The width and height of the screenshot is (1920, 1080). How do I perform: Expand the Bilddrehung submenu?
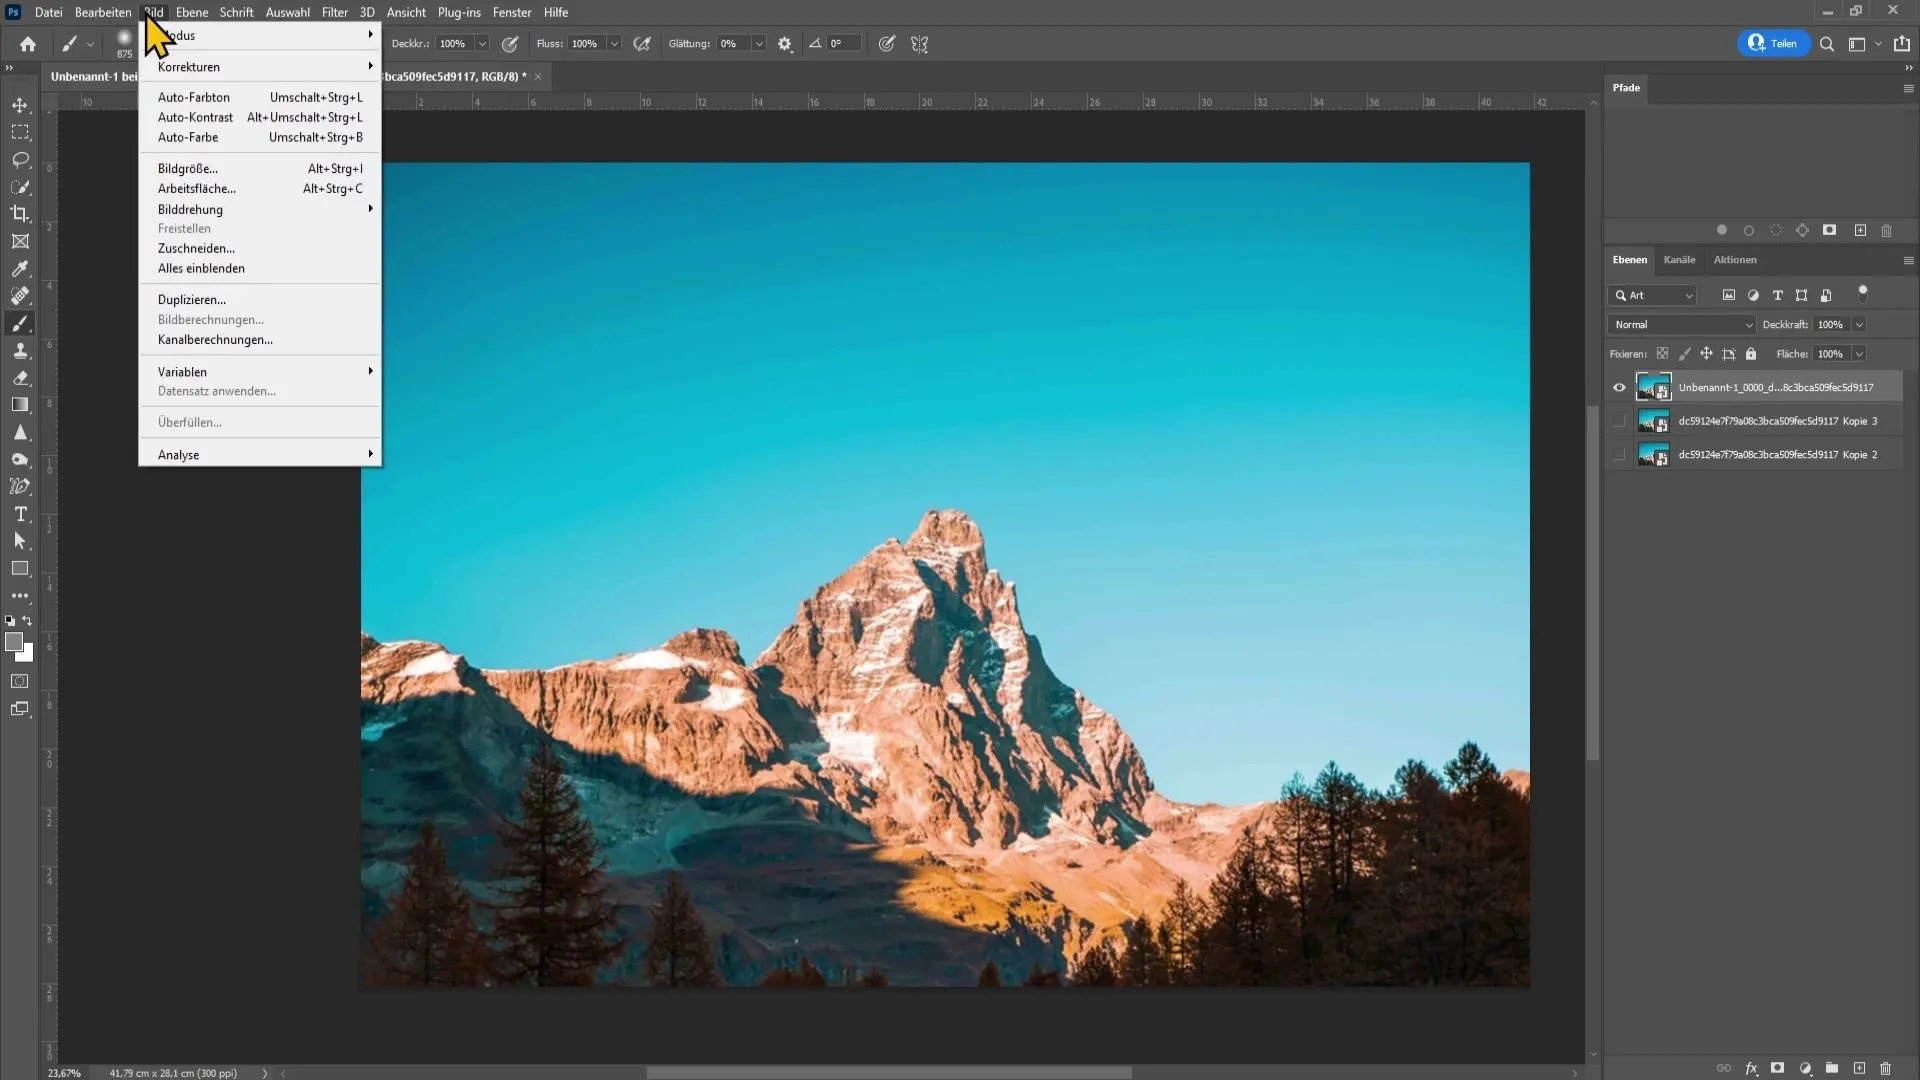coord(191,208)
